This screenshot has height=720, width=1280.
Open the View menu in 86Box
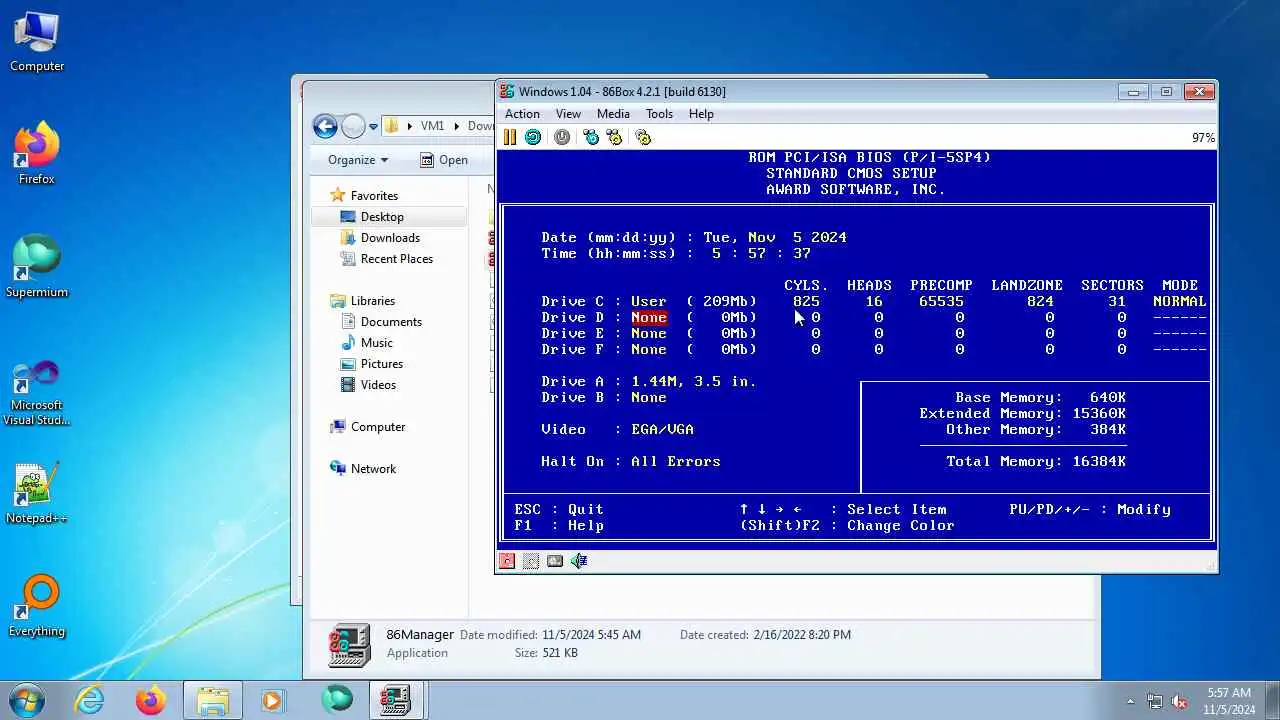point(568,114)
